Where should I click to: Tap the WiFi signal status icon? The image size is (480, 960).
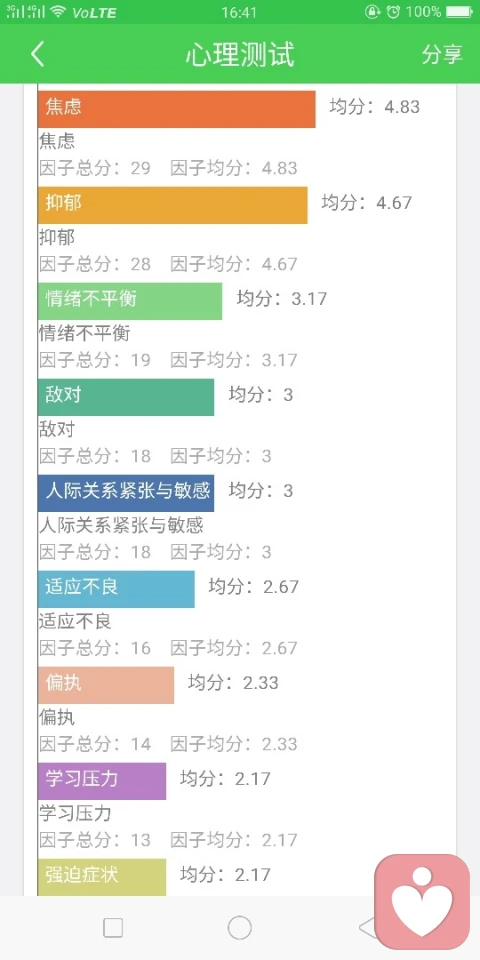58,12
